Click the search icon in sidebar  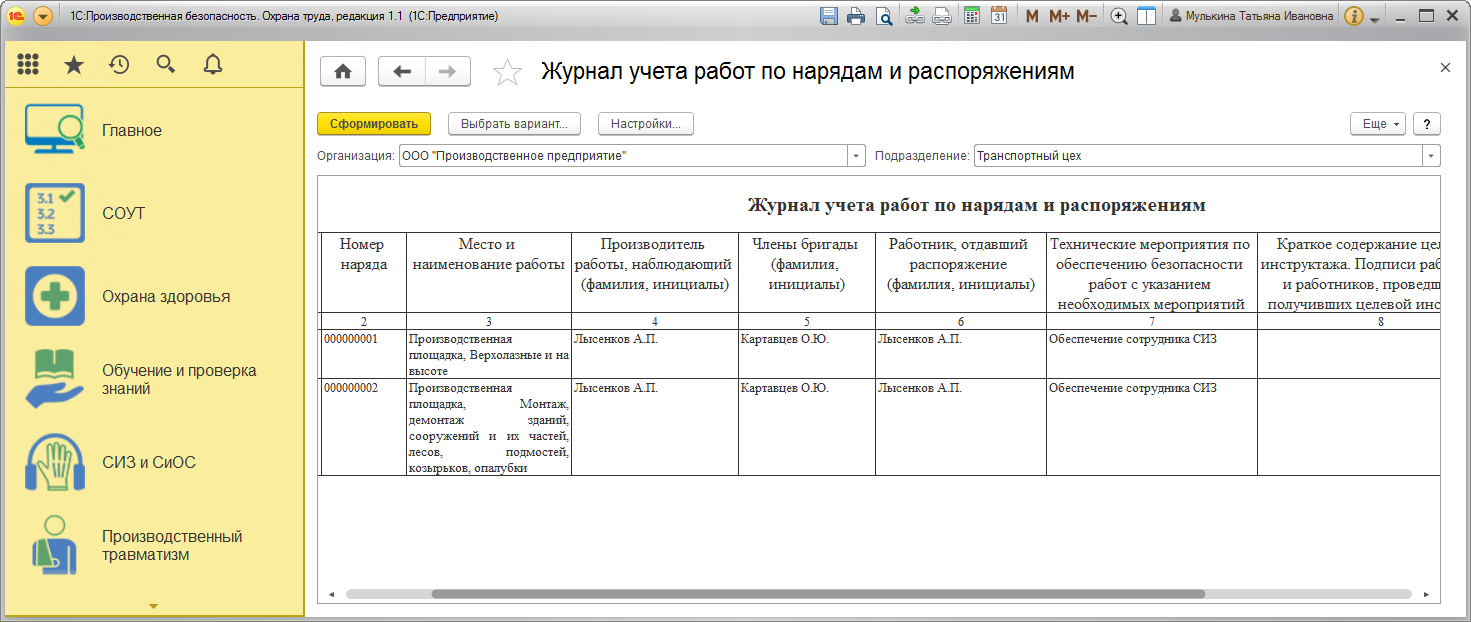(166, 65)
